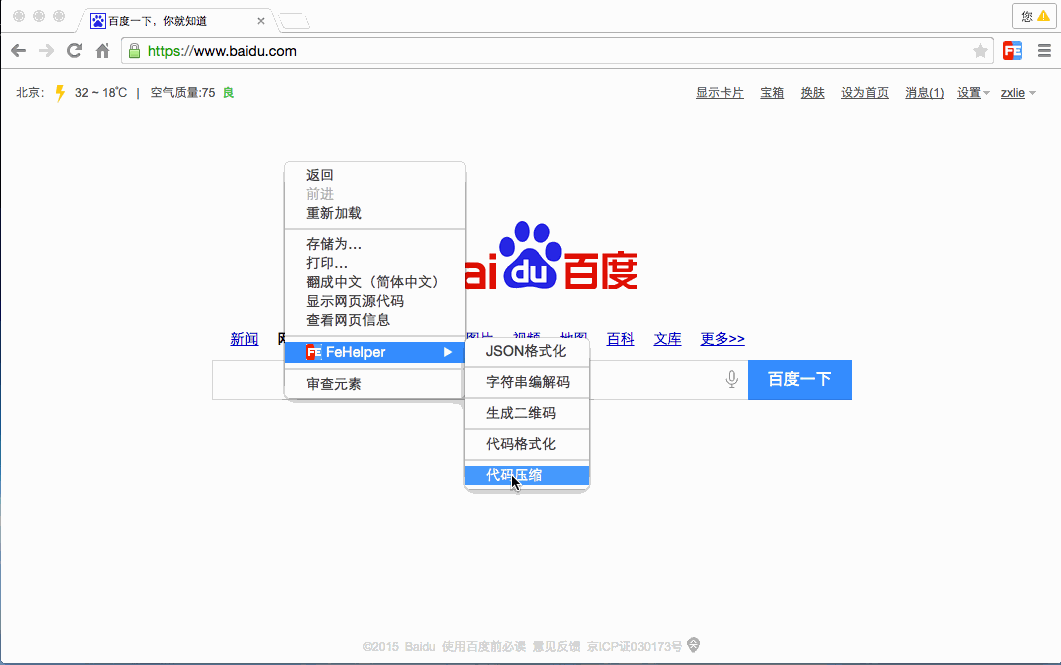Select 查看网页信息 menu entry
The width and height of the screenshot is (1061, 665).
(x=375, y=320)
